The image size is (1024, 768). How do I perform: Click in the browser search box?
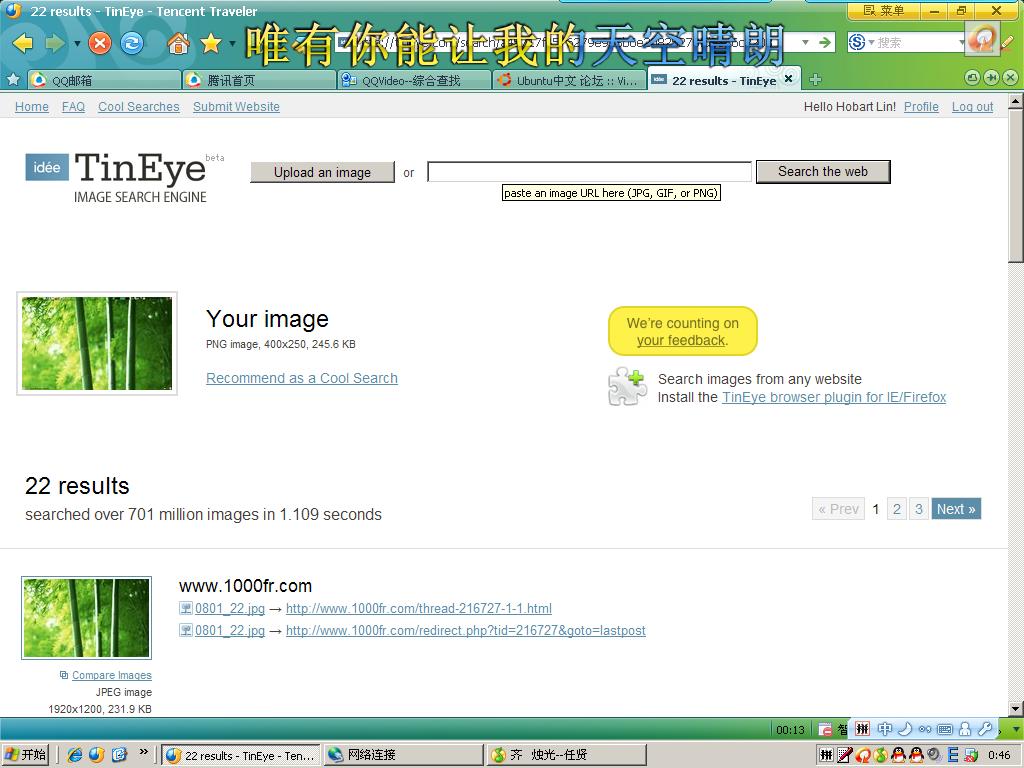[x=920, y=42]
